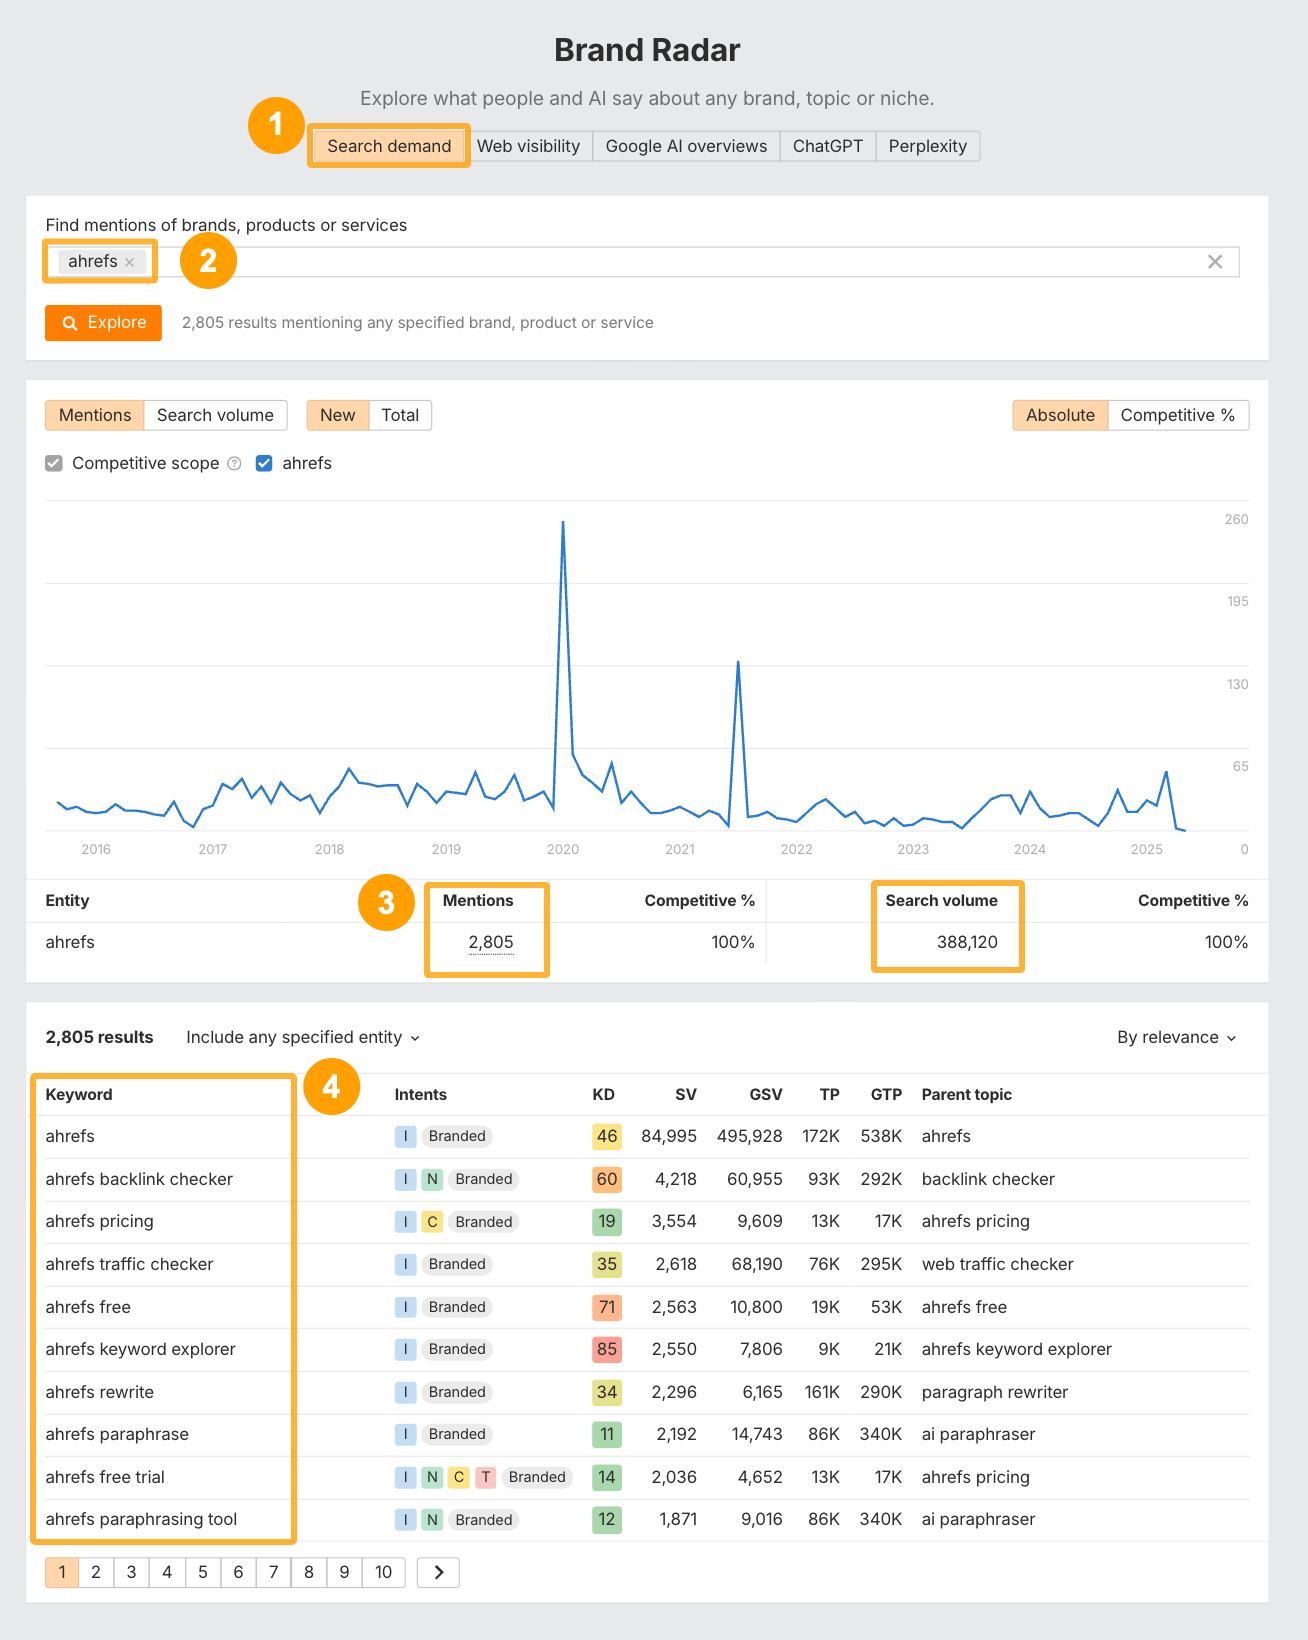Click the parent topic web traffic checker

pyautogui.click(x=998, y=1264)
